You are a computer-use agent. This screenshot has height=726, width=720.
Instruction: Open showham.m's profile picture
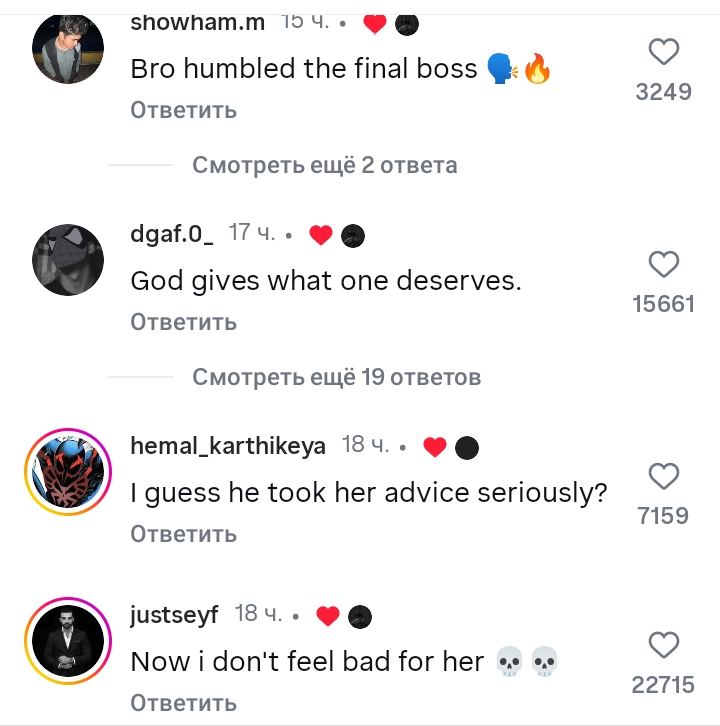click(68, 48)
